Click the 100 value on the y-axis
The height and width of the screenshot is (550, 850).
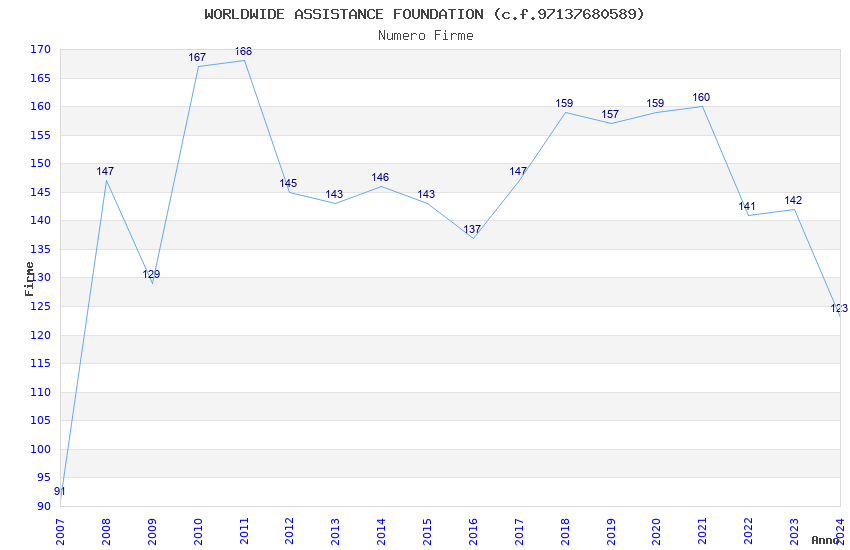coord(41,449)
